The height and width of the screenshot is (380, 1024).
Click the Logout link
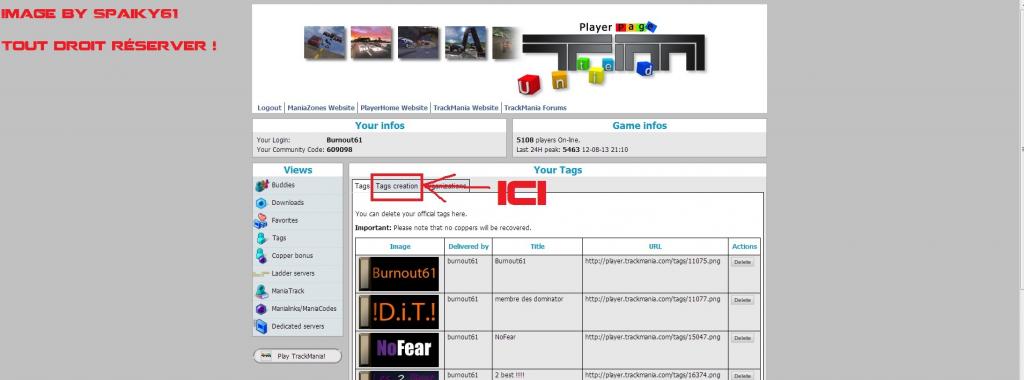[269, 108]
